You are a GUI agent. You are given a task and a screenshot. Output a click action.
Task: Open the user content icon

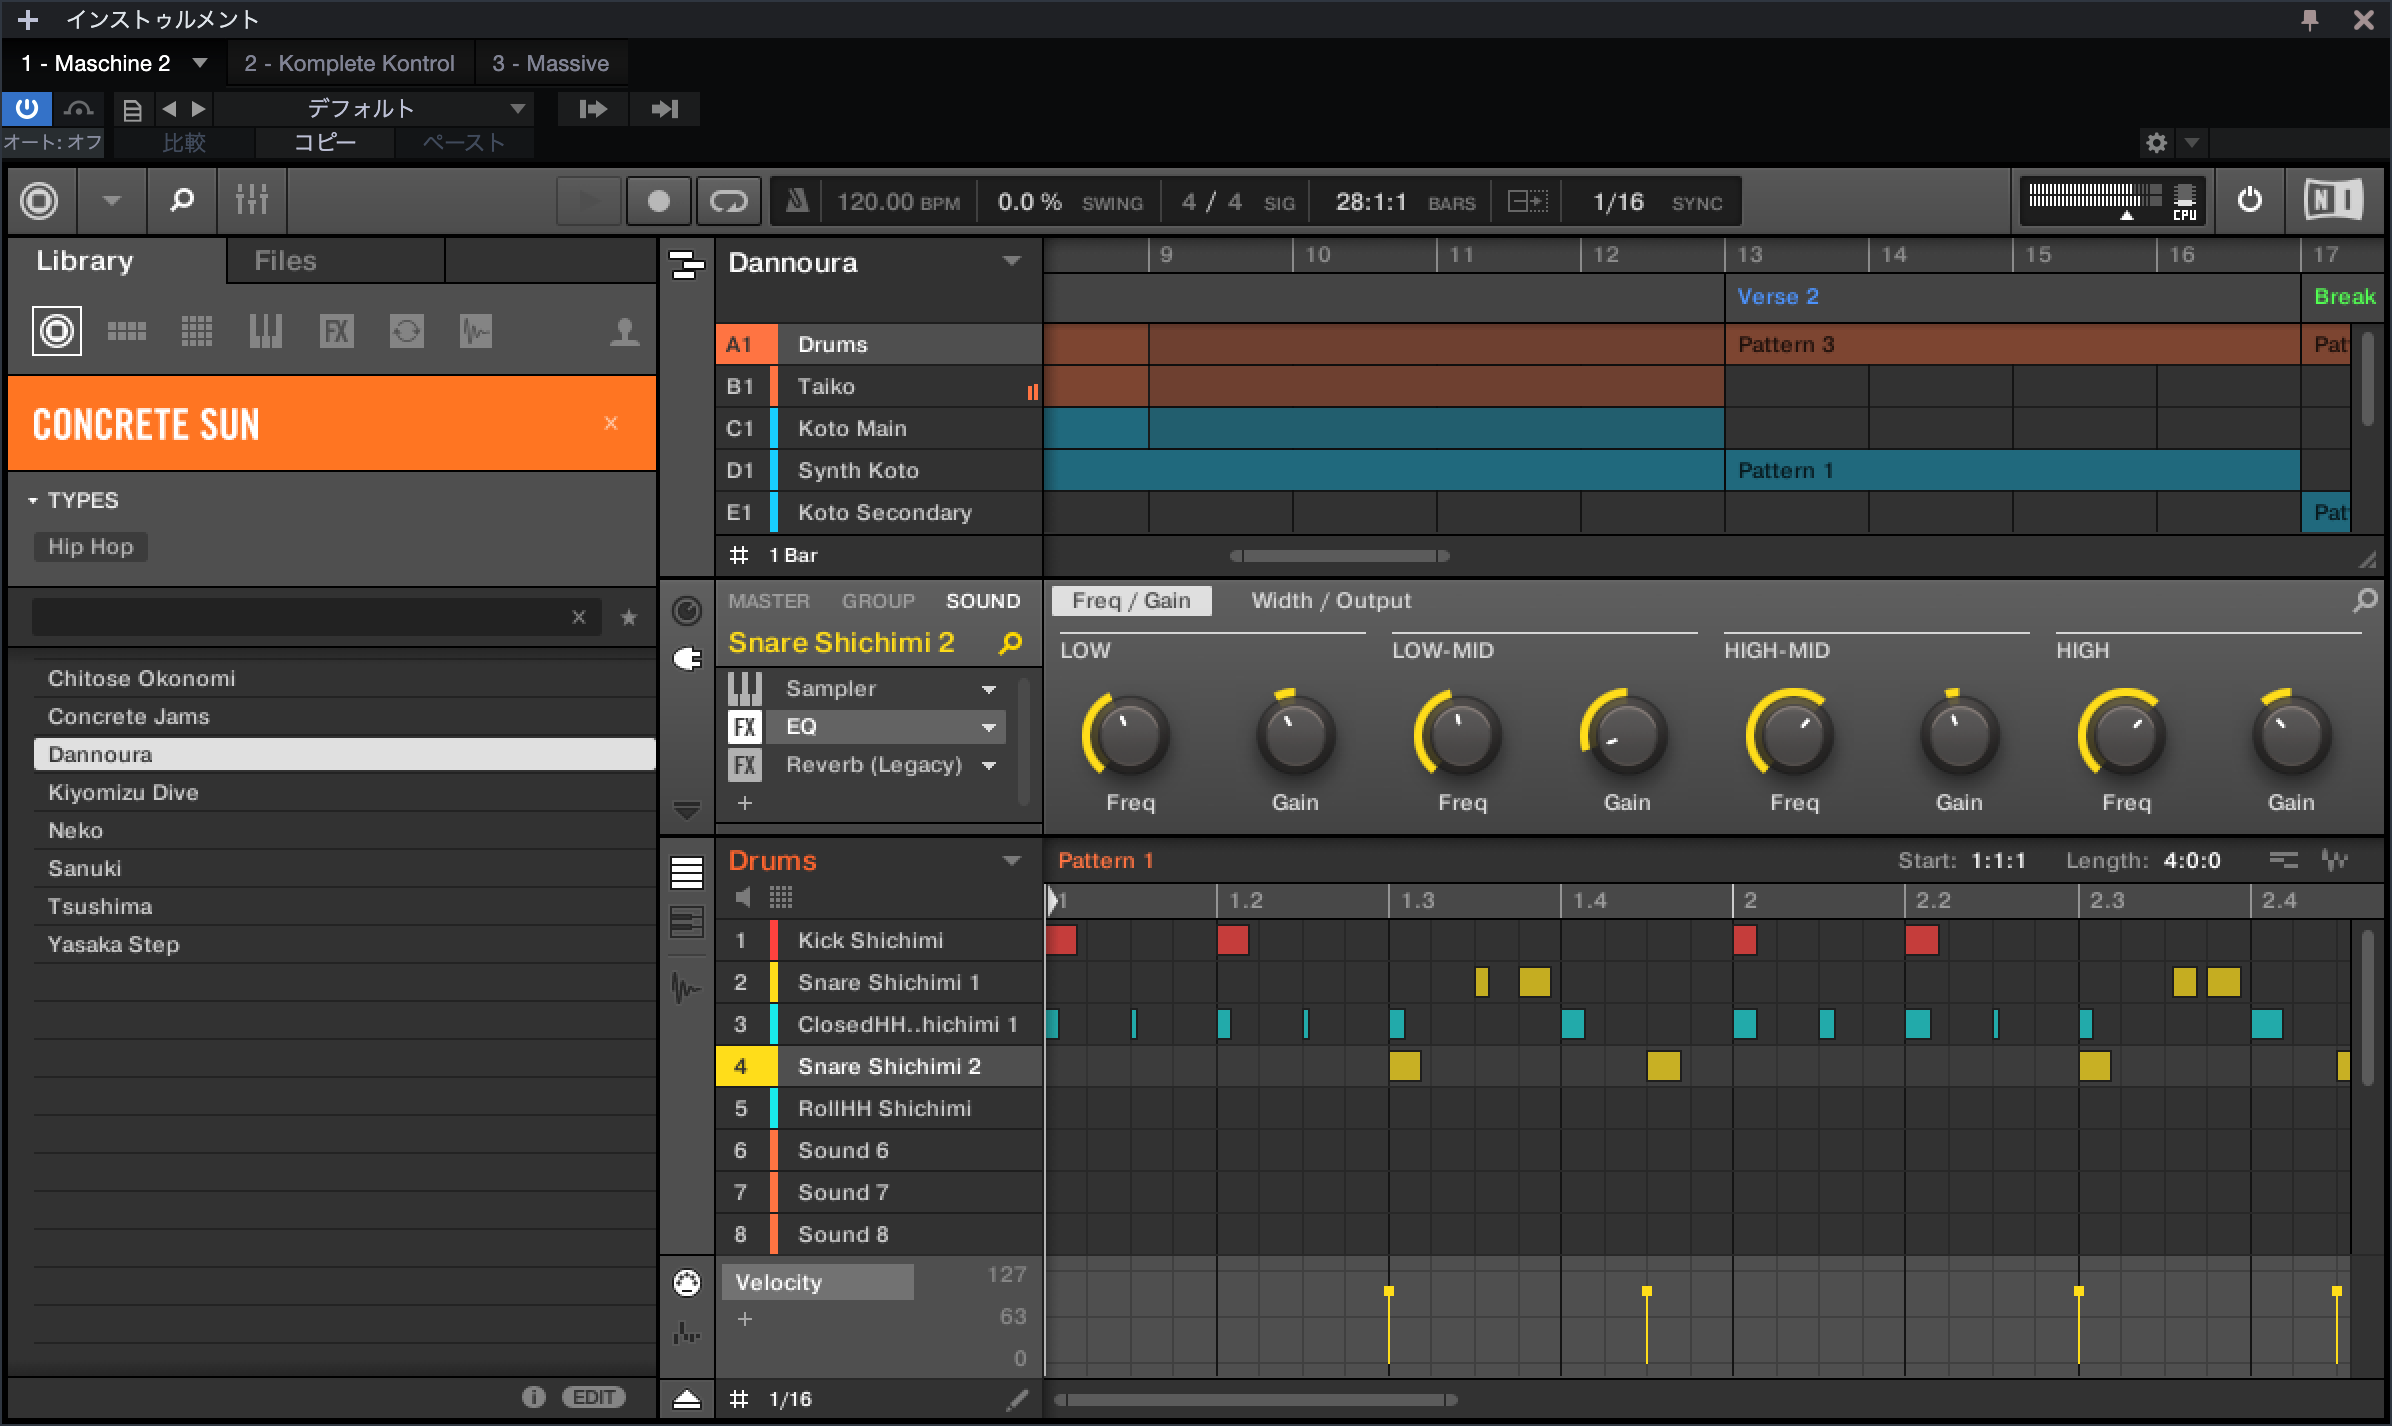(624, 331)
